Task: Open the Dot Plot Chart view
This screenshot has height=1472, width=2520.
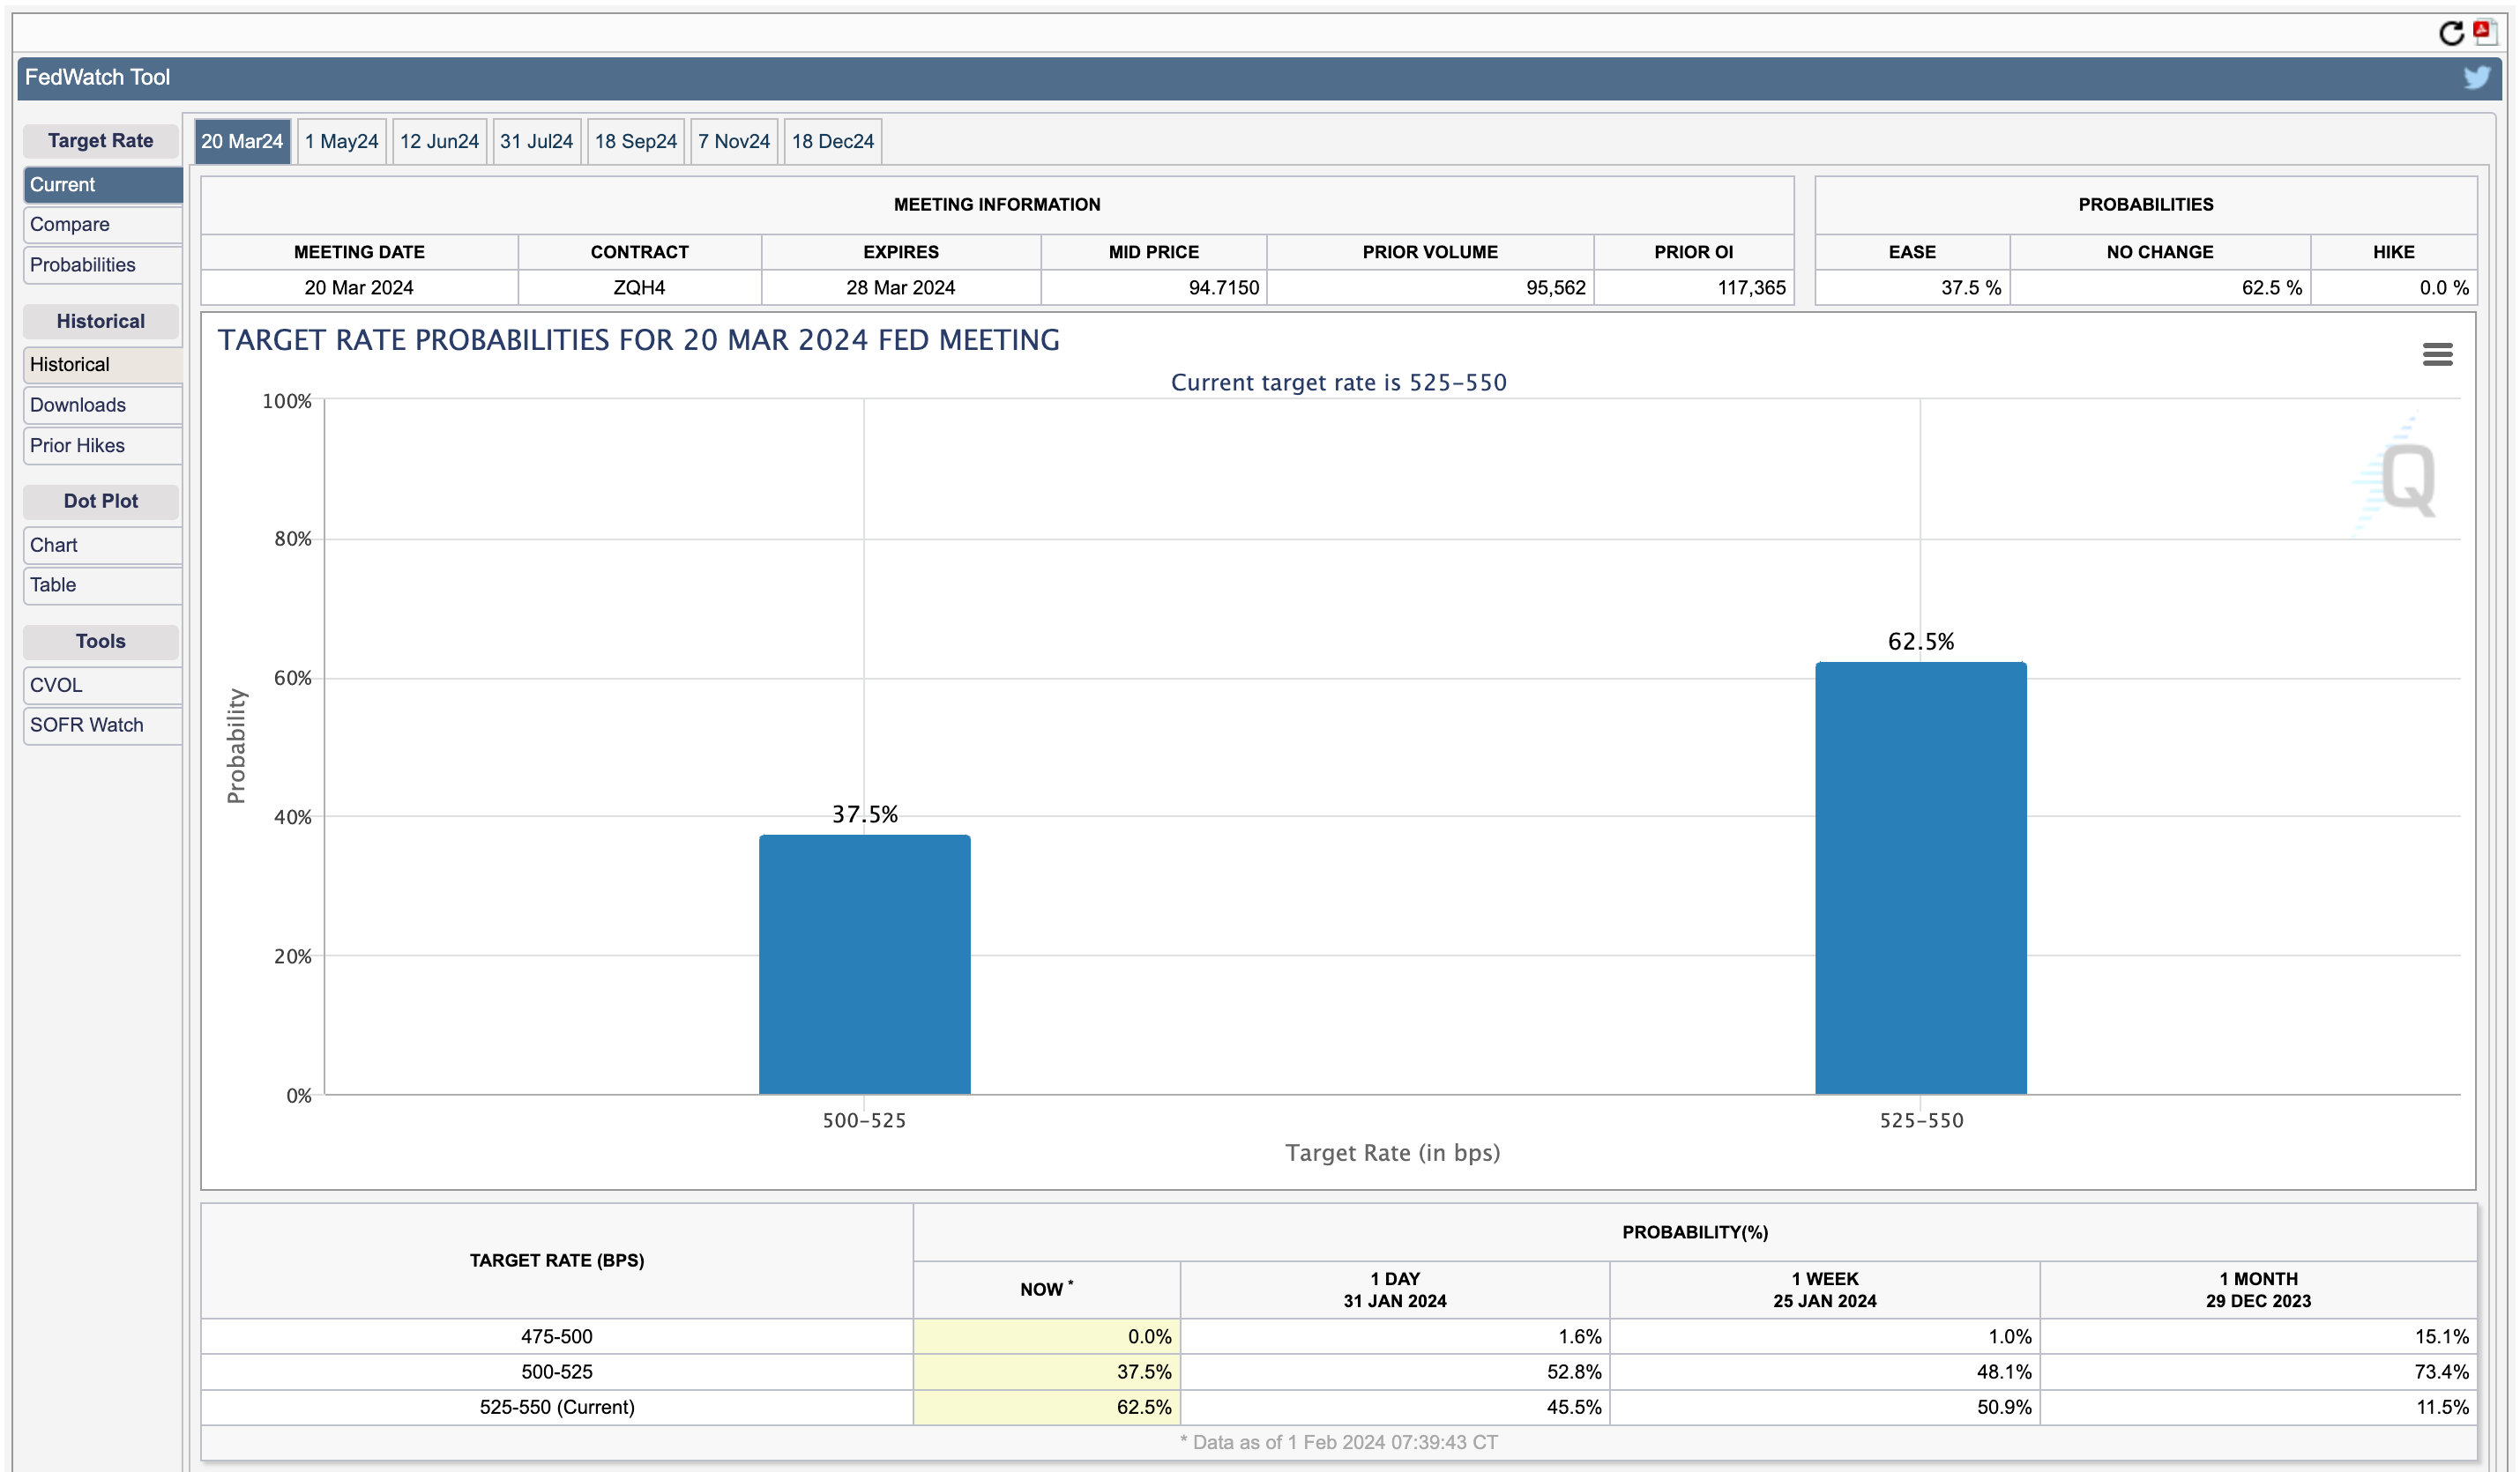Action: (102, 545)
